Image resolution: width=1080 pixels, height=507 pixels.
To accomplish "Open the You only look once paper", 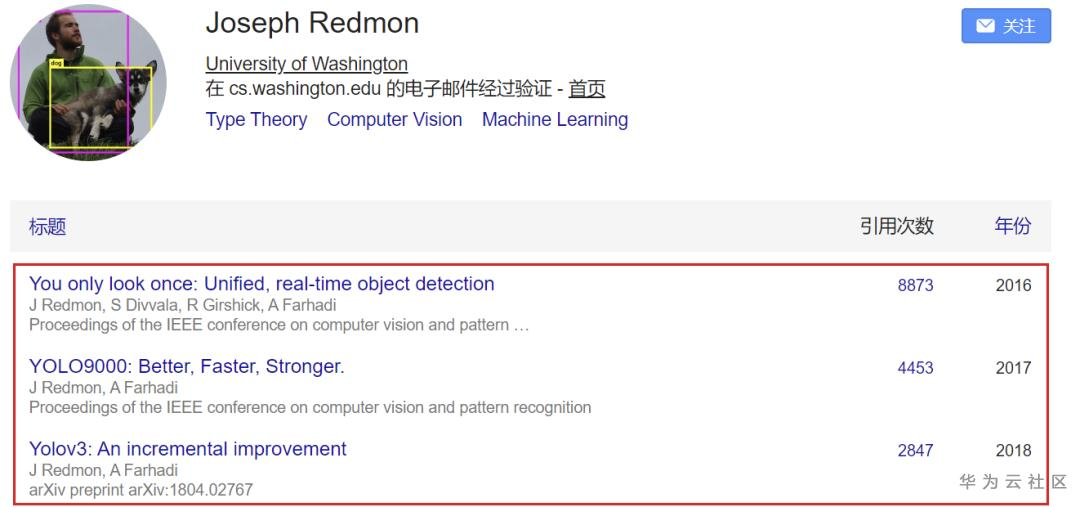I will point(261,284).
